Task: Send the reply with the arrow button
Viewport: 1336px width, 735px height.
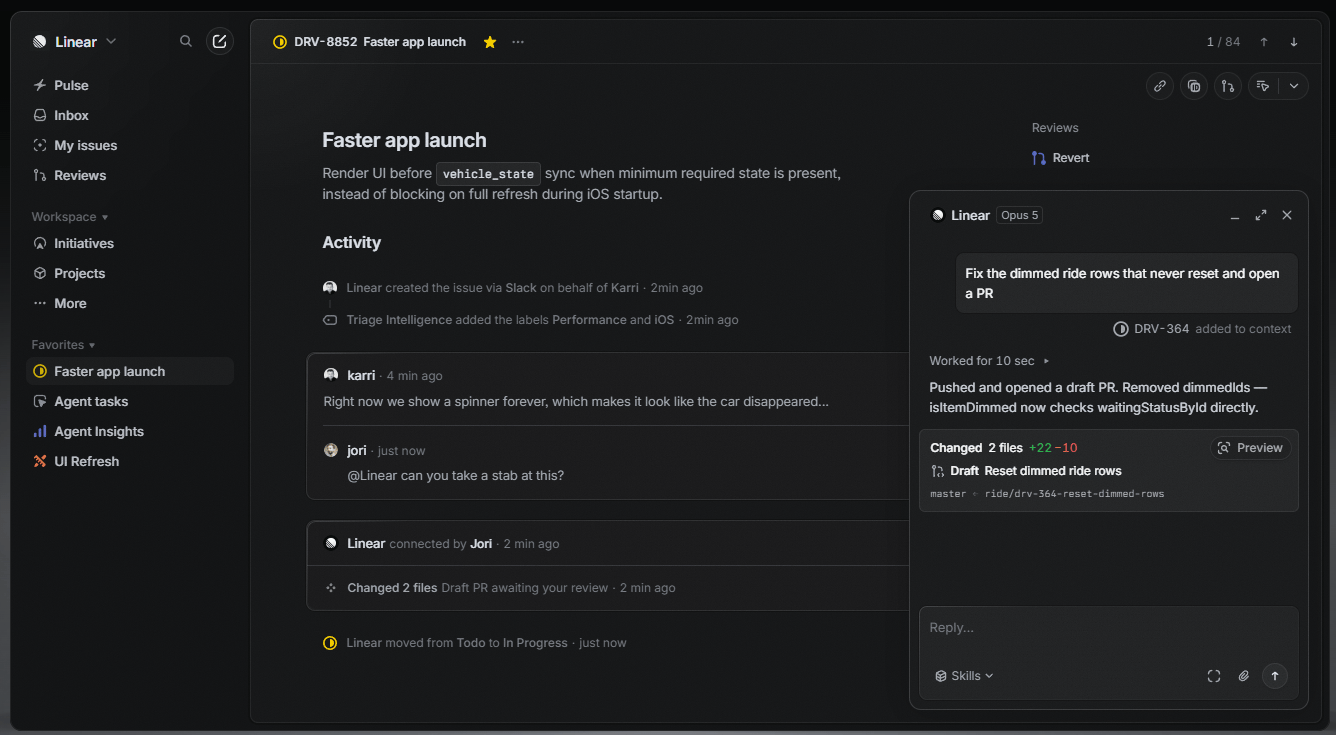Action: (x=1274, y=676)
